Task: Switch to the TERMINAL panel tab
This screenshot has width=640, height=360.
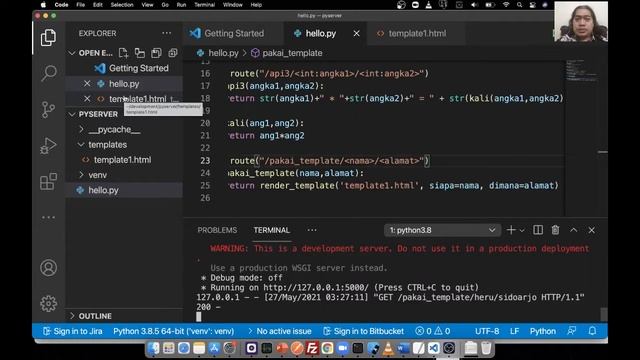Action: [271, 230]
